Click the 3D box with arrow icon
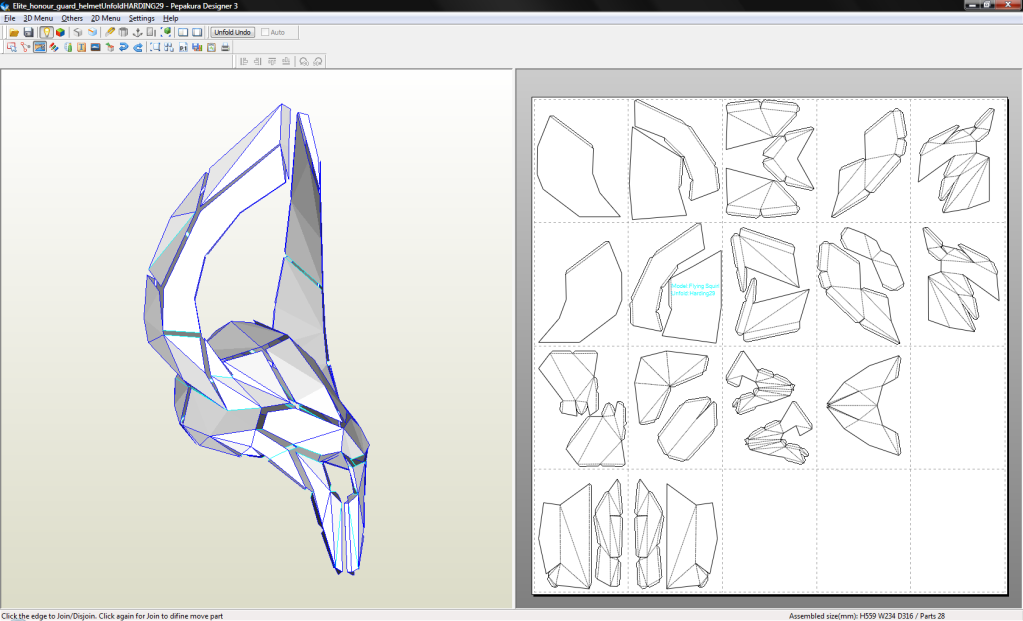The height and width of the screenshot is (621, 1023). 110,47
